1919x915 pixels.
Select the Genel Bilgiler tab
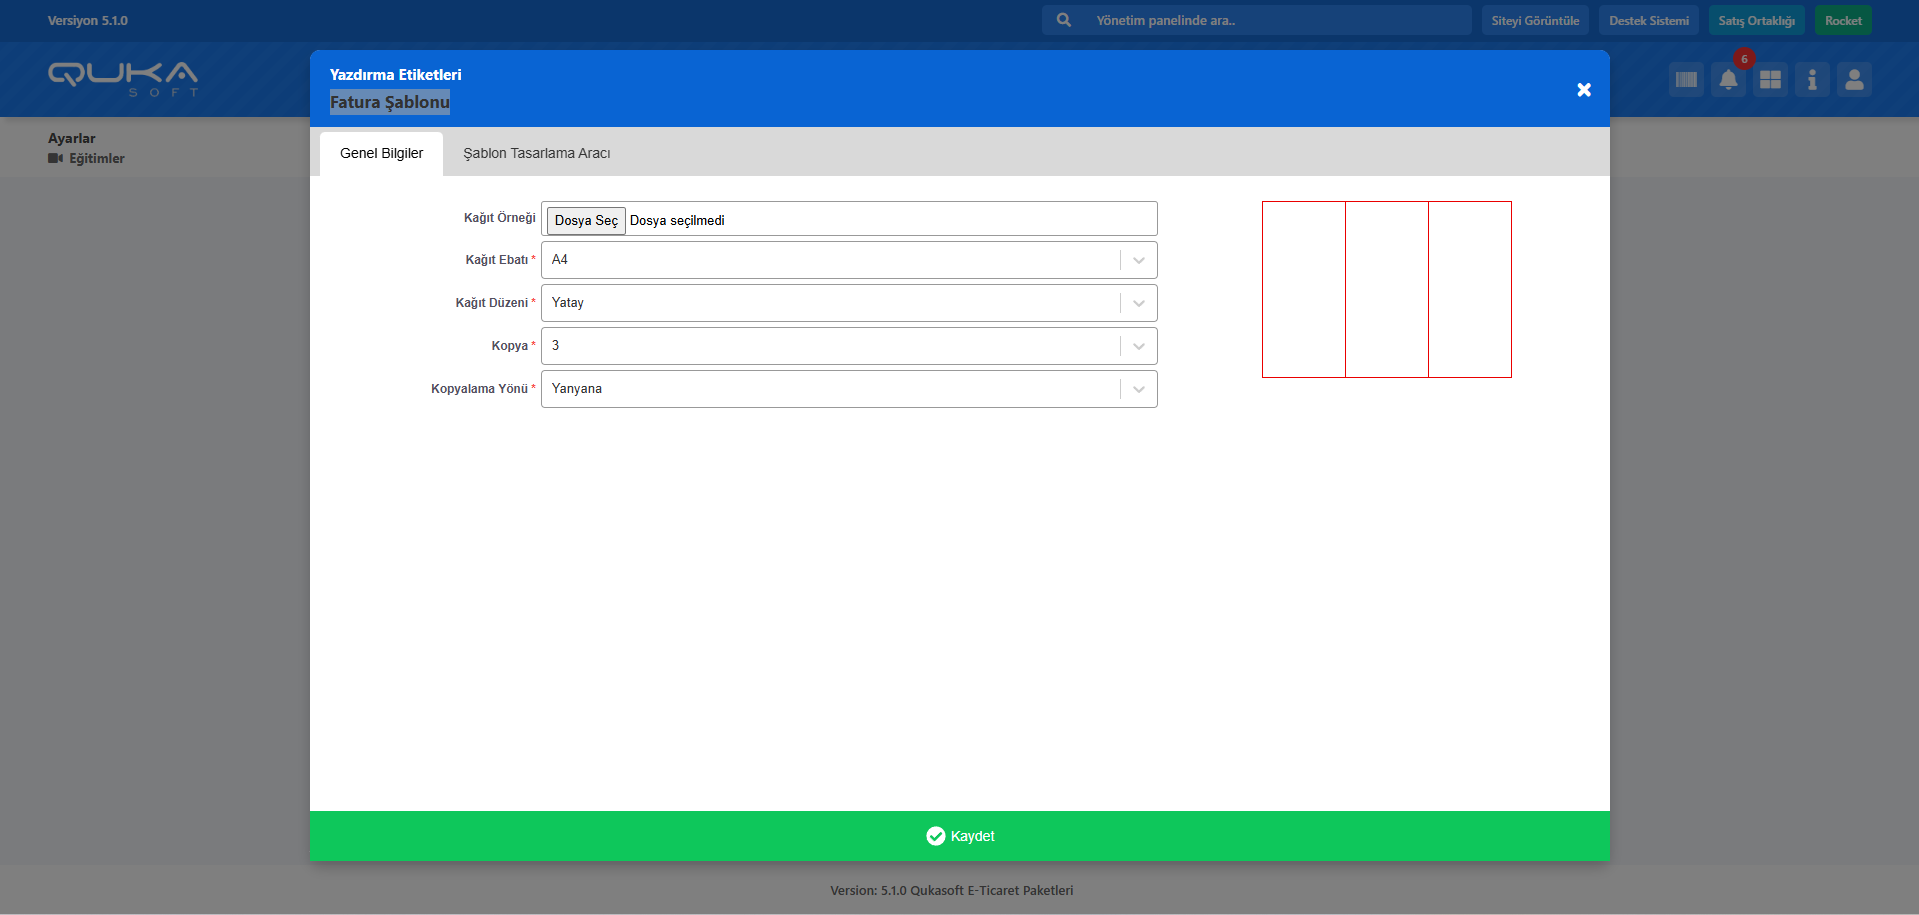(381, 153)
